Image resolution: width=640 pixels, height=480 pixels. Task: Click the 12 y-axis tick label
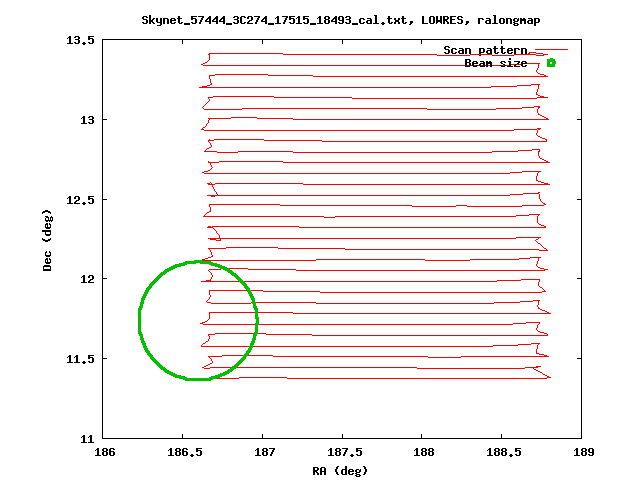click(87, 279)
